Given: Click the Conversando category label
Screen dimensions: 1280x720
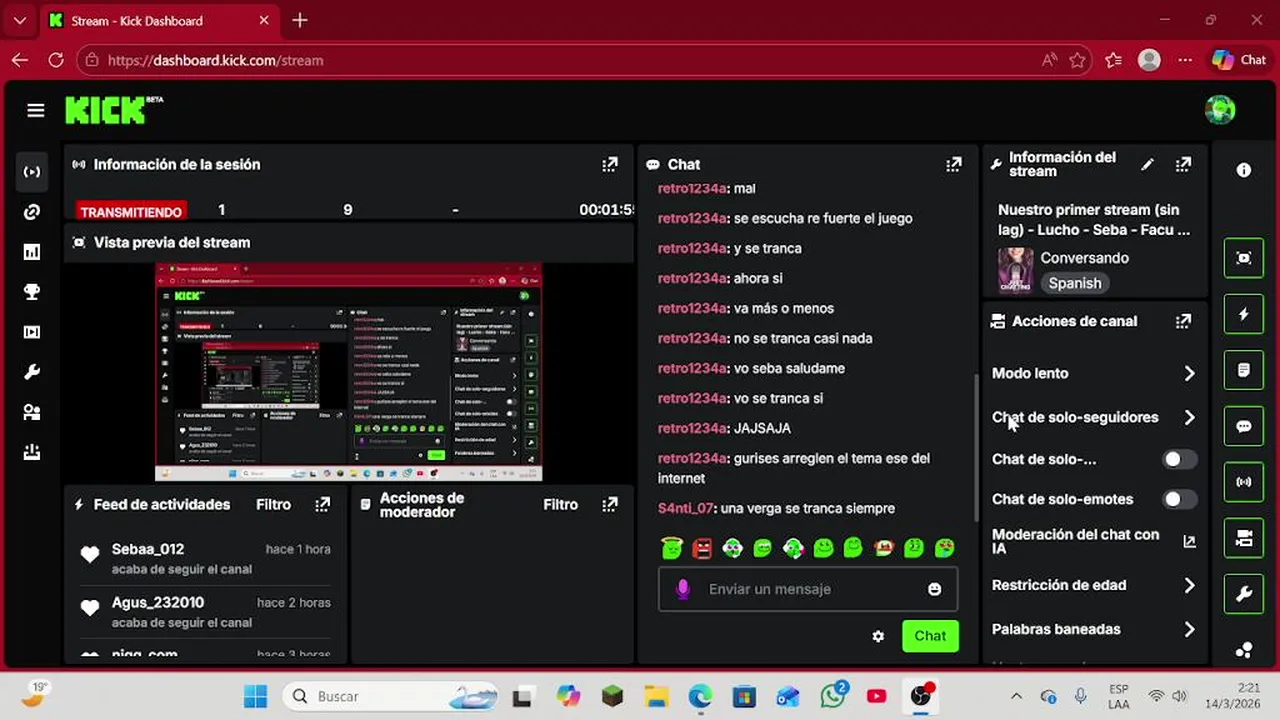Looking at the screenshot, I should click(1085, 258).
